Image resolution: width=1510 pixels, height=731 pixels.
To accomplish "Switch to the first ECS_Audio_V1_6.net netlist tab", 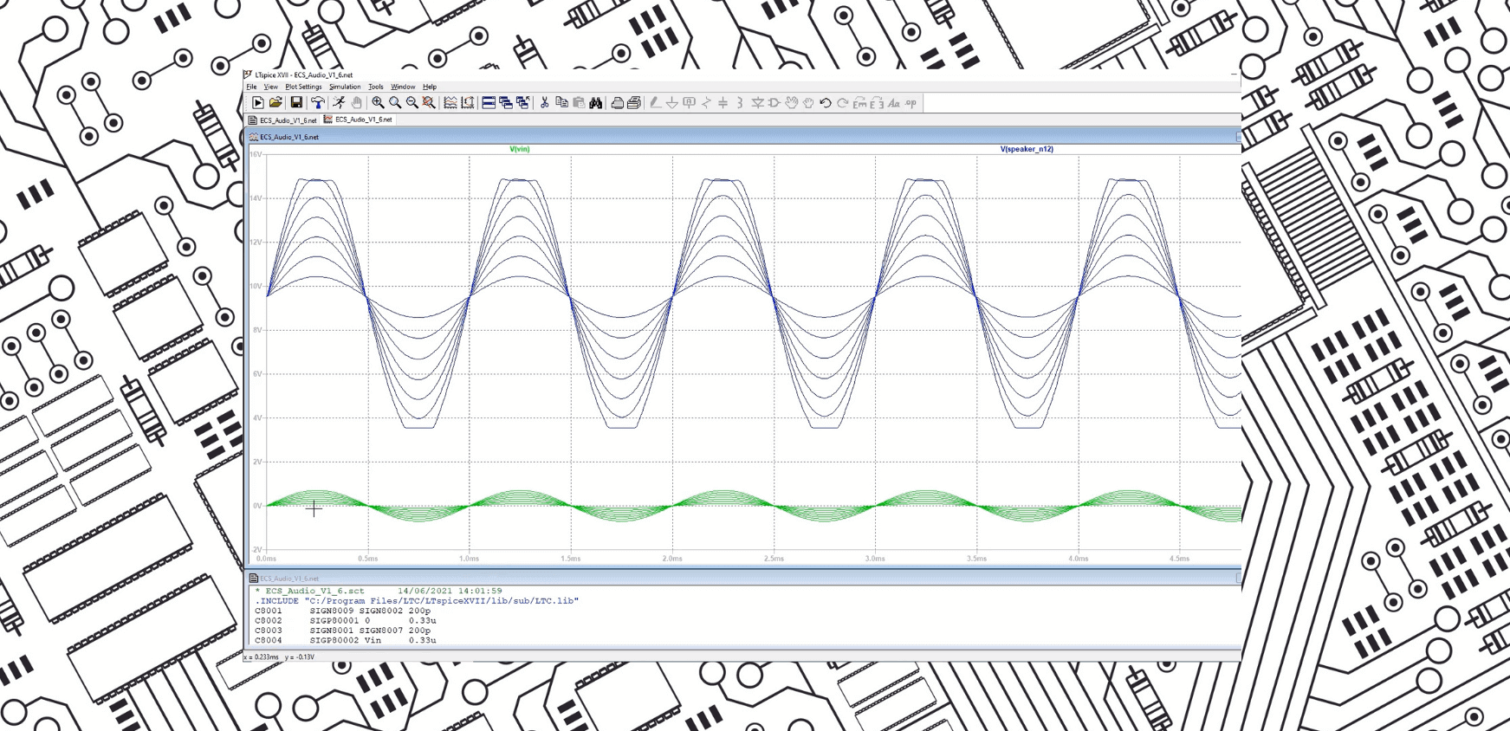I will tap(282, 120).
